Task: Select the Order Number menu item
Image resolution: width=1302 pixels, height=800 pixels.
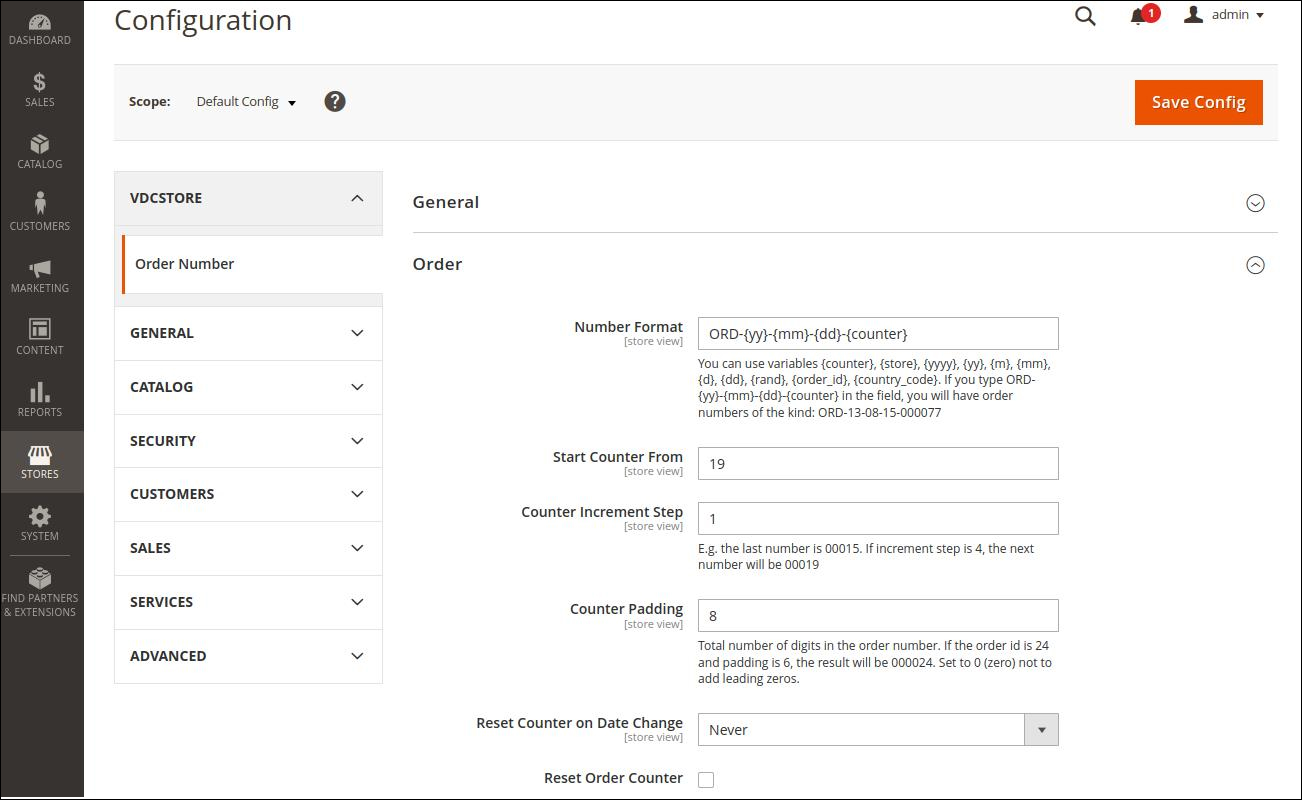Action: click(x=185, y=264)
